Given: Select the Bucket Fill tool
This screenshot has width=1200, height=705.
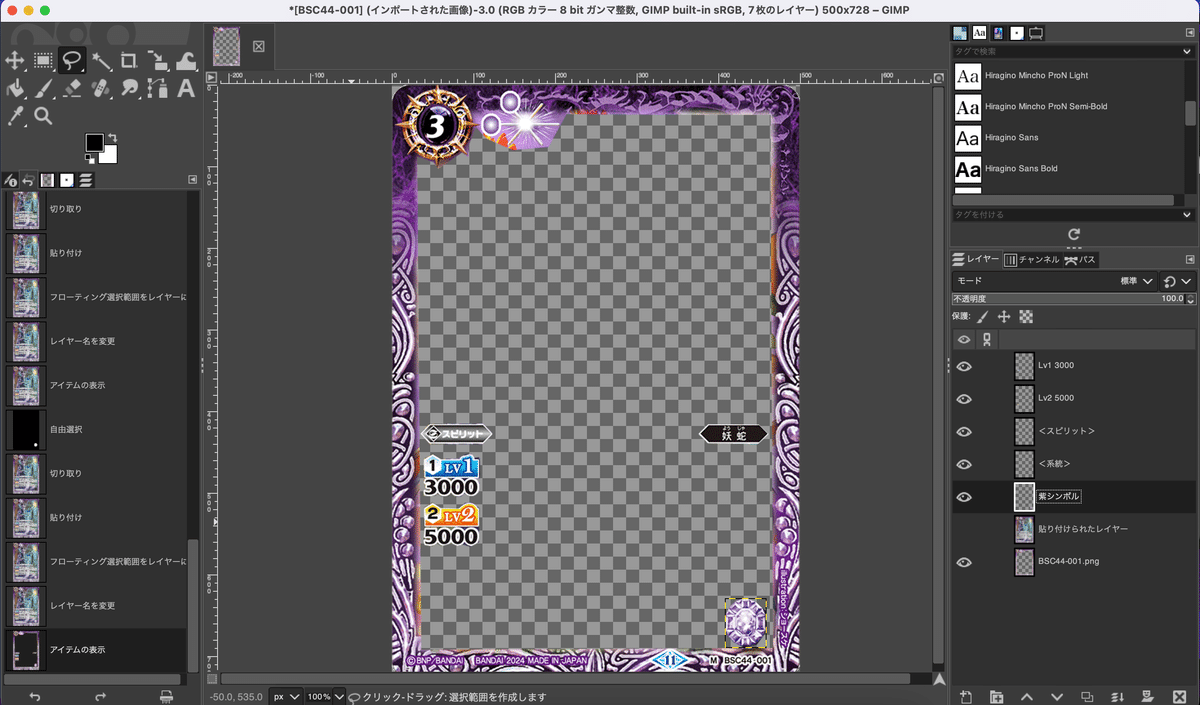Looking at the screenshot, I should tap(15, 89).
